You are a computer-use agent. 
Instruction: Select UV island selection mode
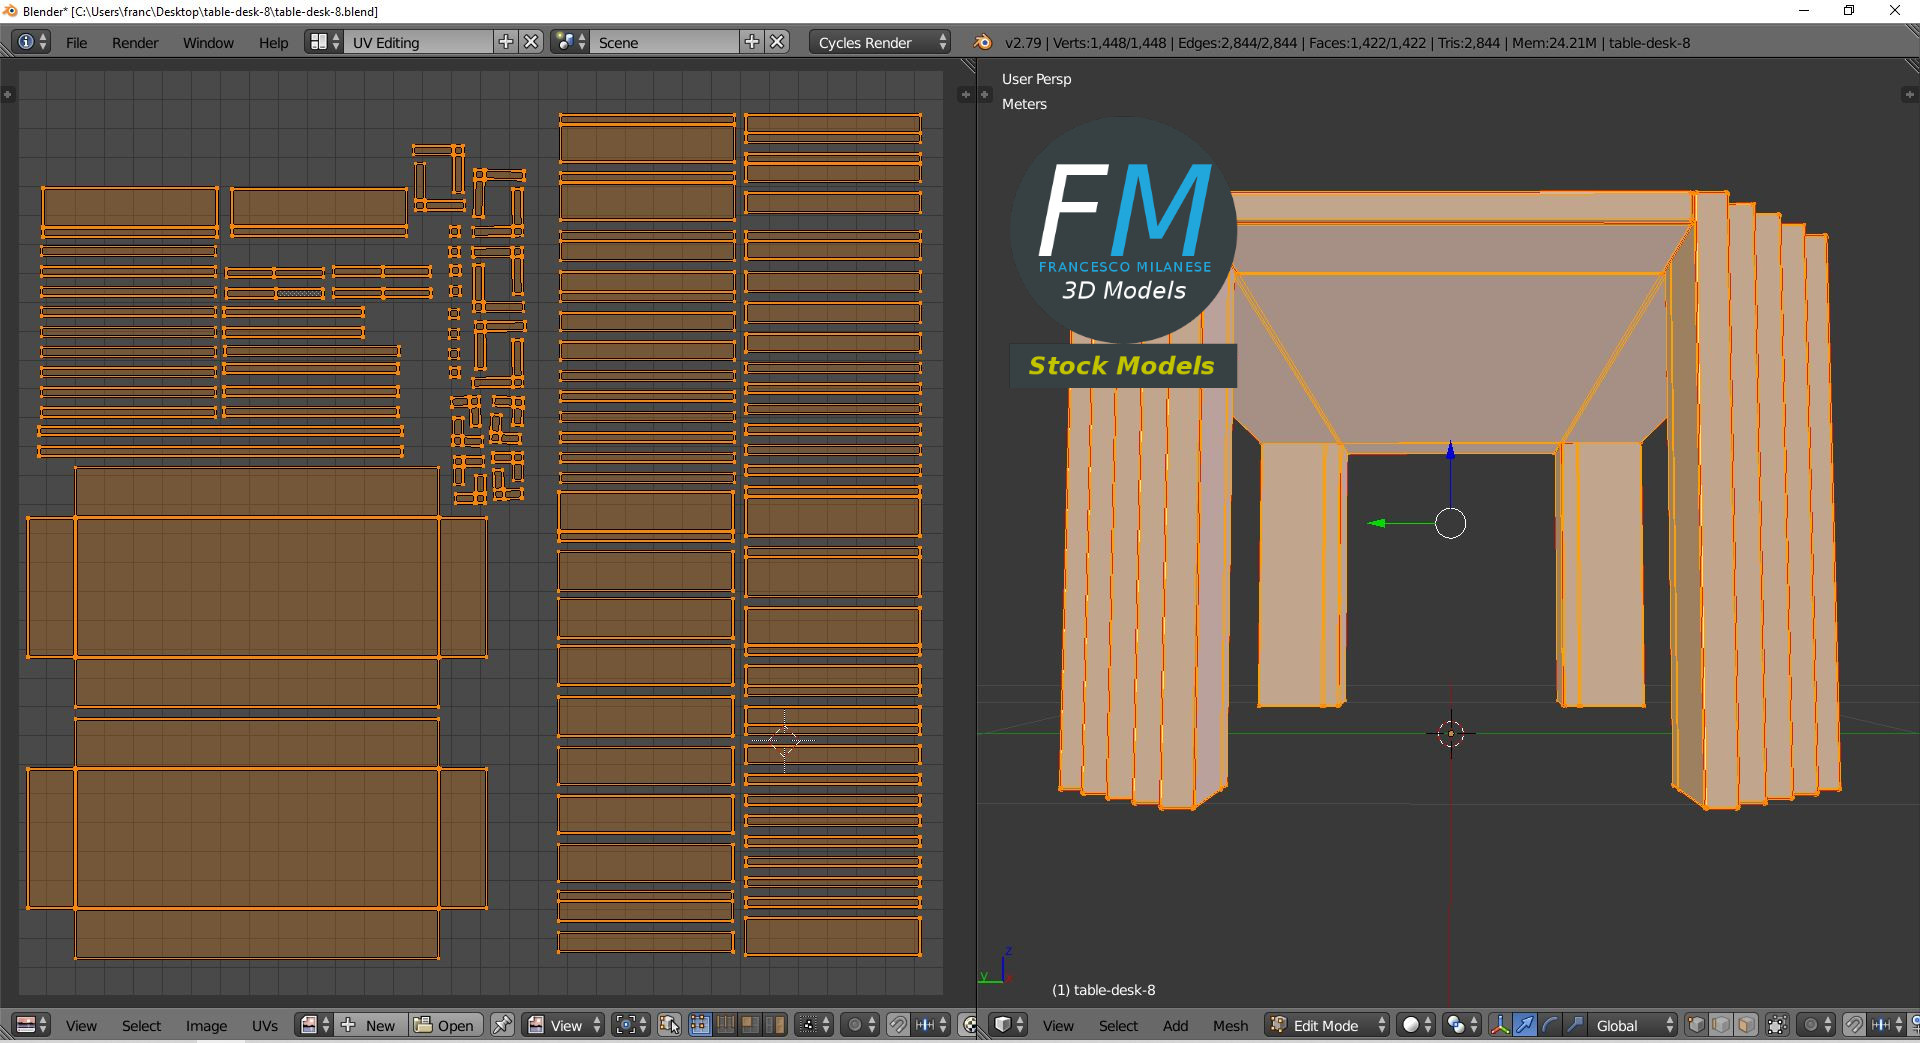(775, 1025)
